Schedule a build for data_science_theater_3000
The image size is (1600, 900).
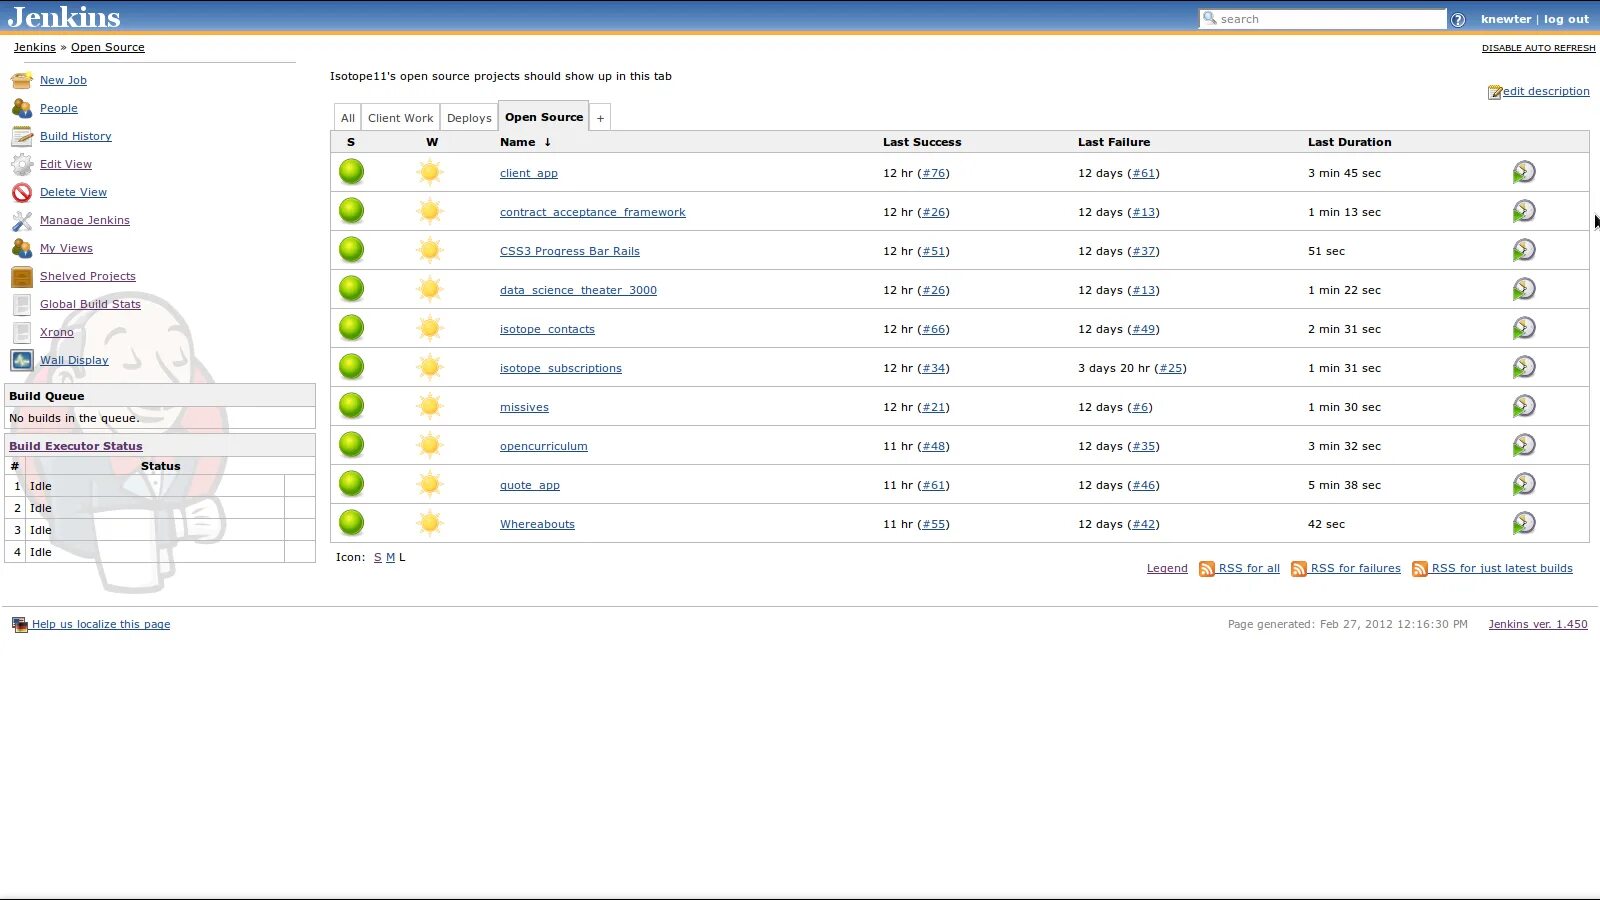(x=1524, y=289)
